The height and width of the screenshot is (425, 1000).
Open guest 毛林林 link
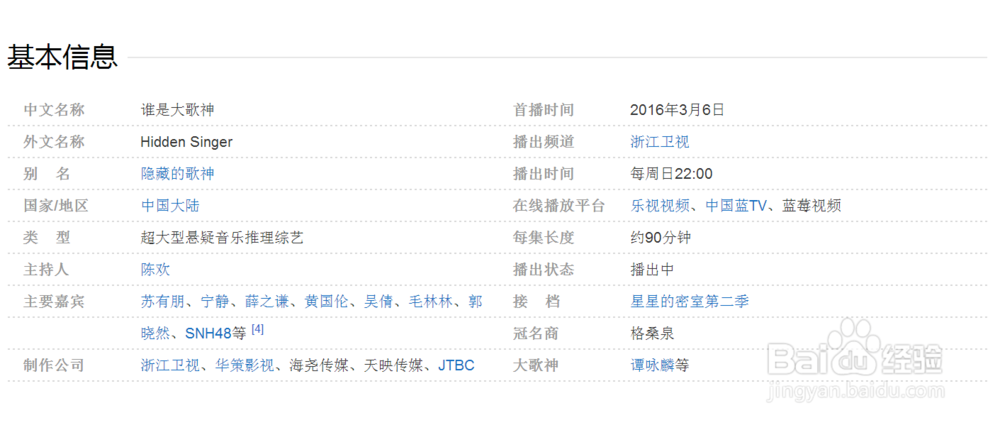point(431,301)
